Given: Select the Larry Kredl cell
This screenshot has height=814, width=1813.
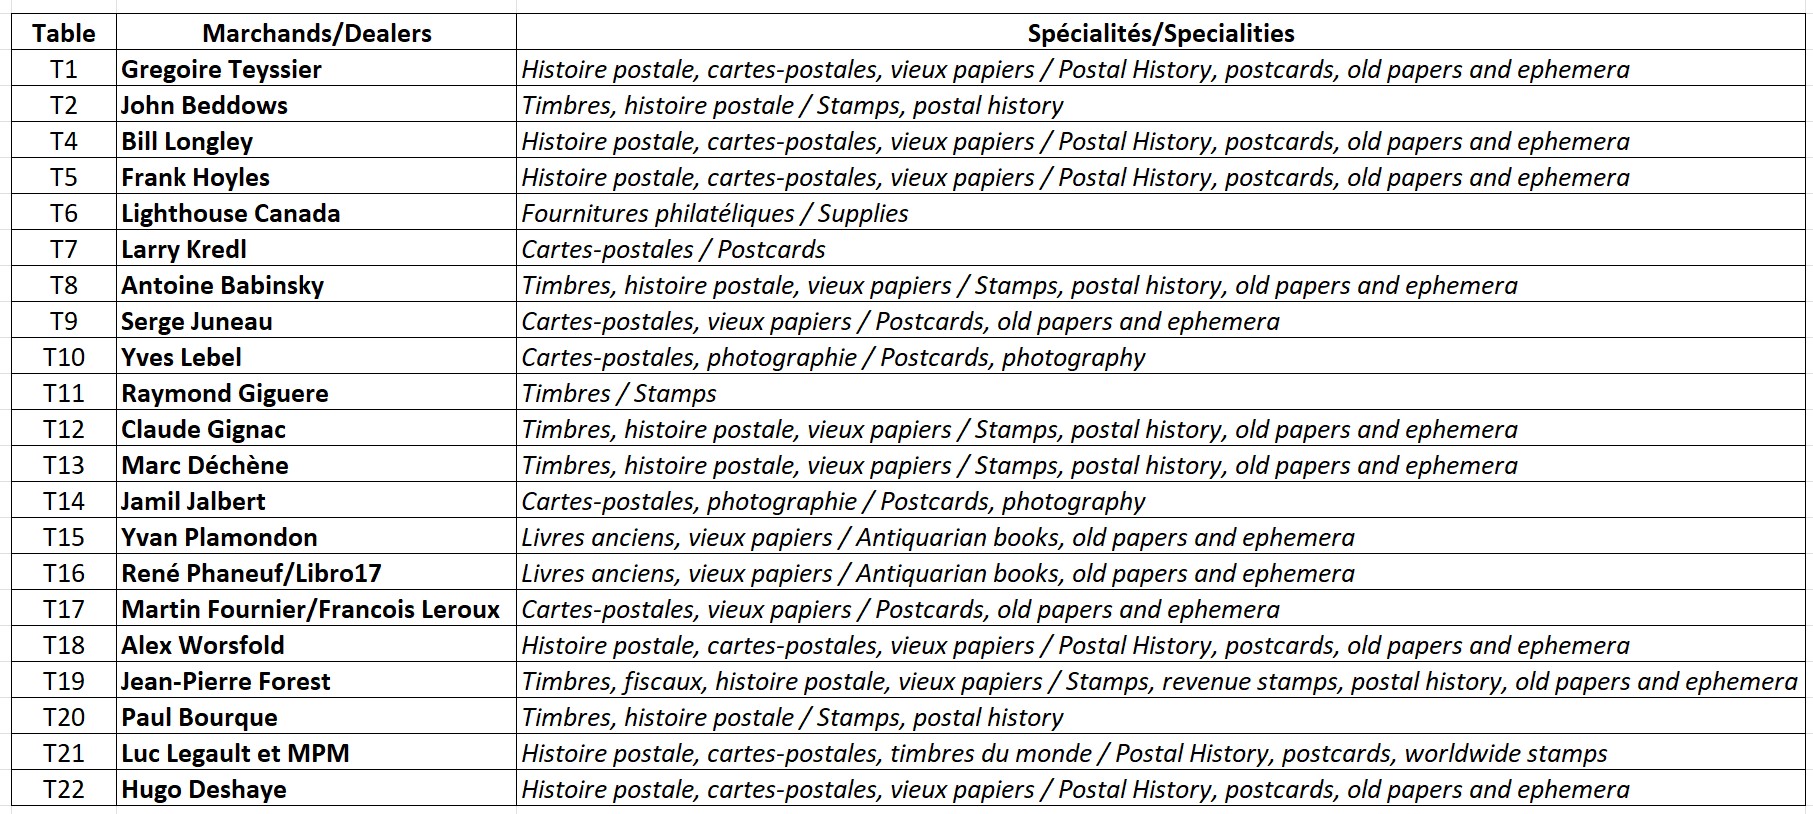Looking at the screenshot, I should [316, 249].
